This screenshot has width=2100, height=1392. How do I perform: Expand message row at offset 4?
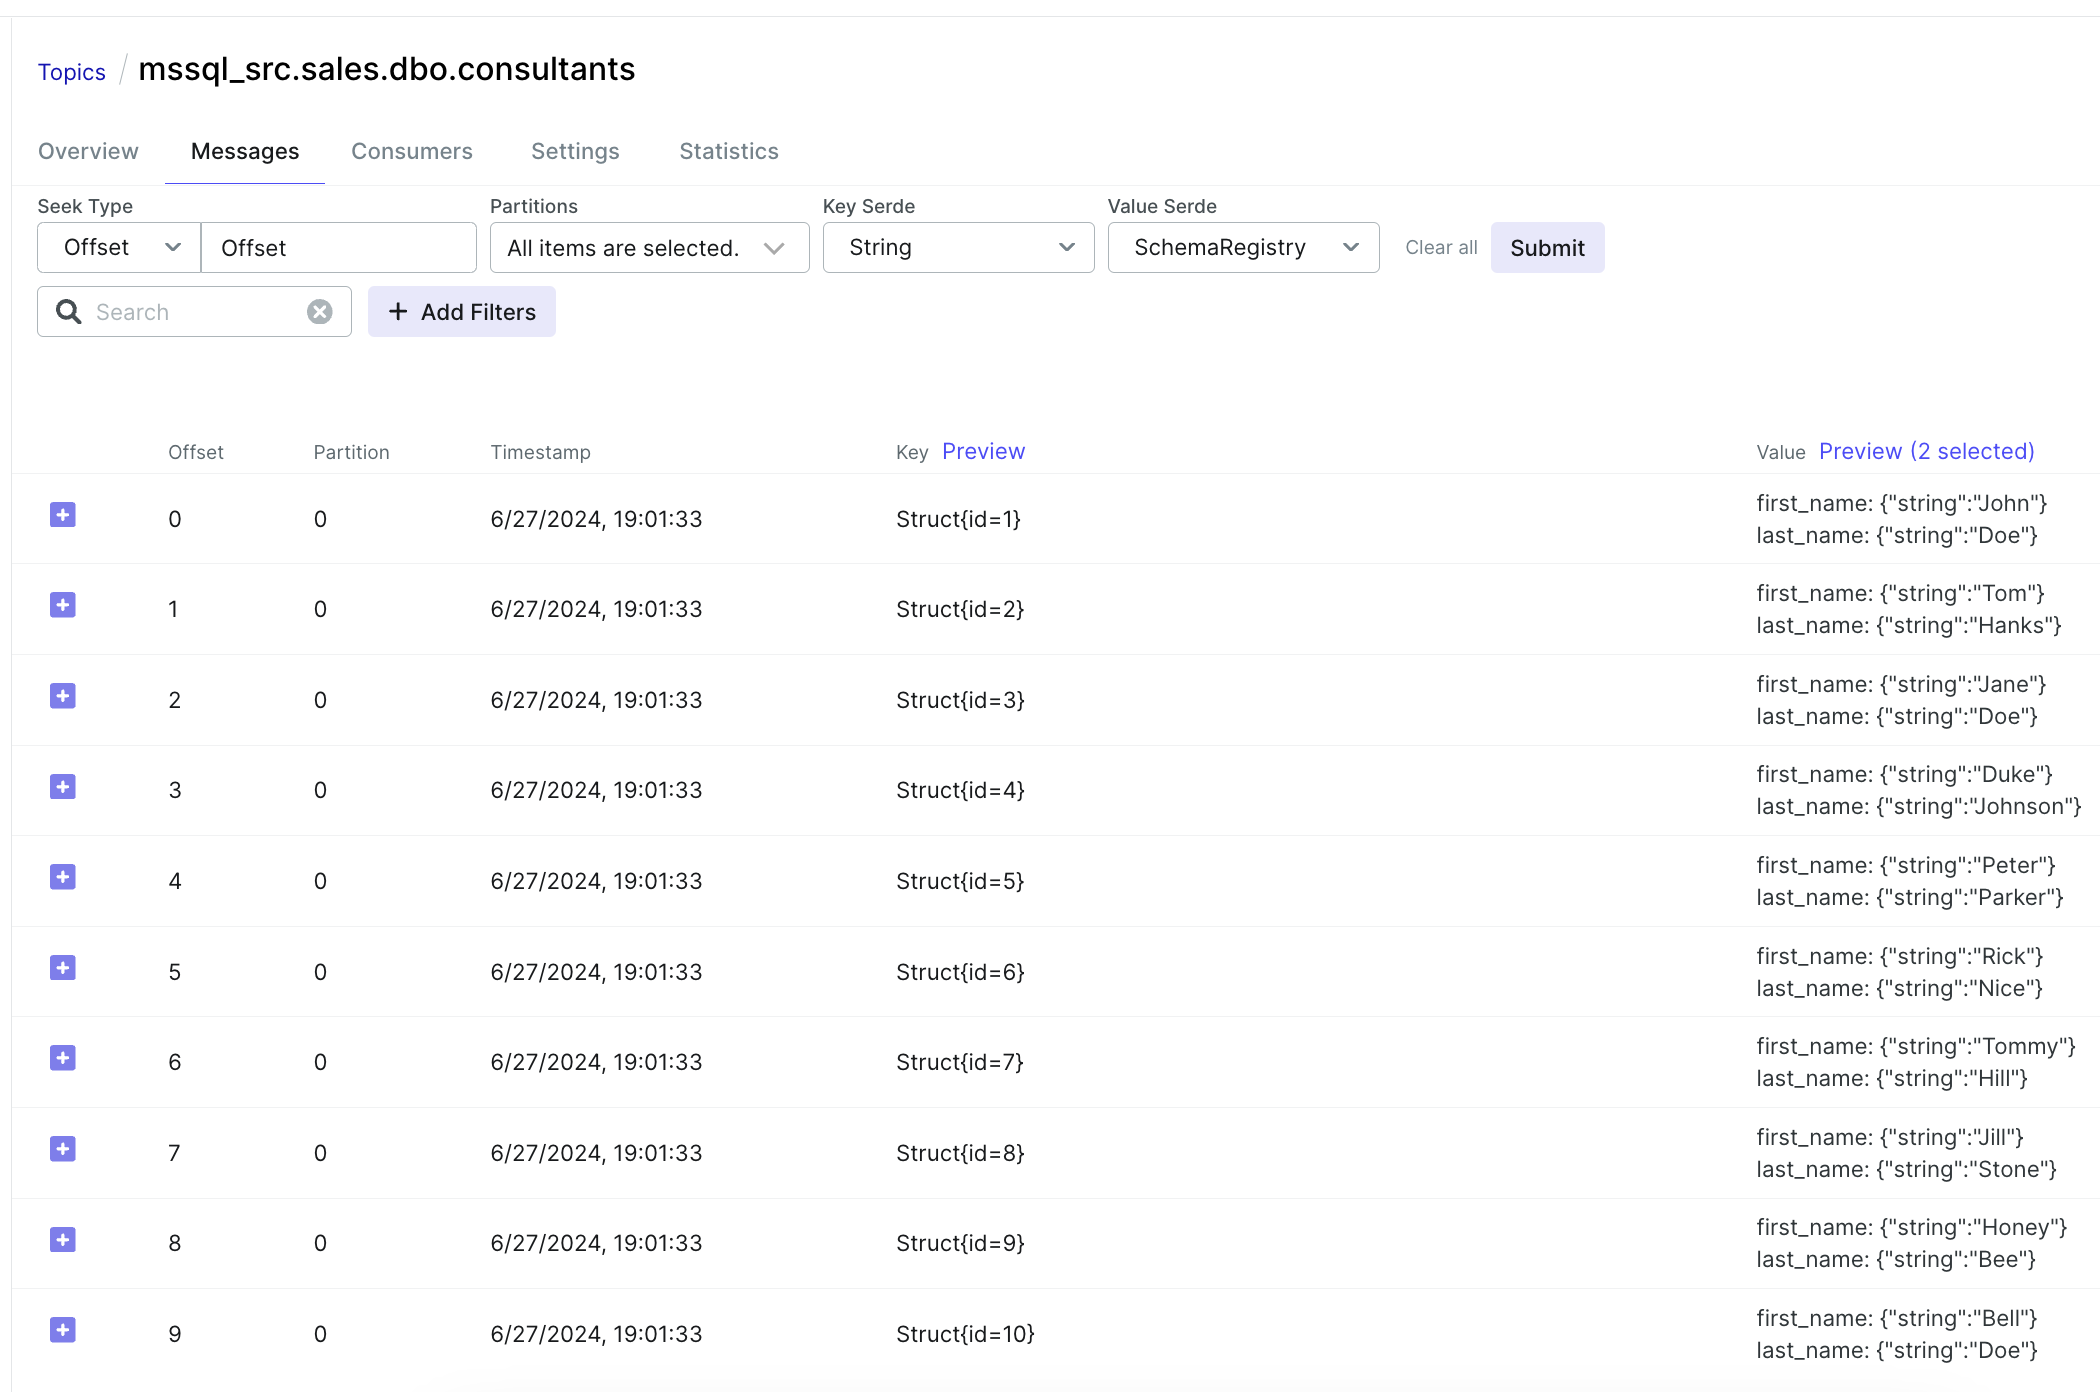[63, 878]
